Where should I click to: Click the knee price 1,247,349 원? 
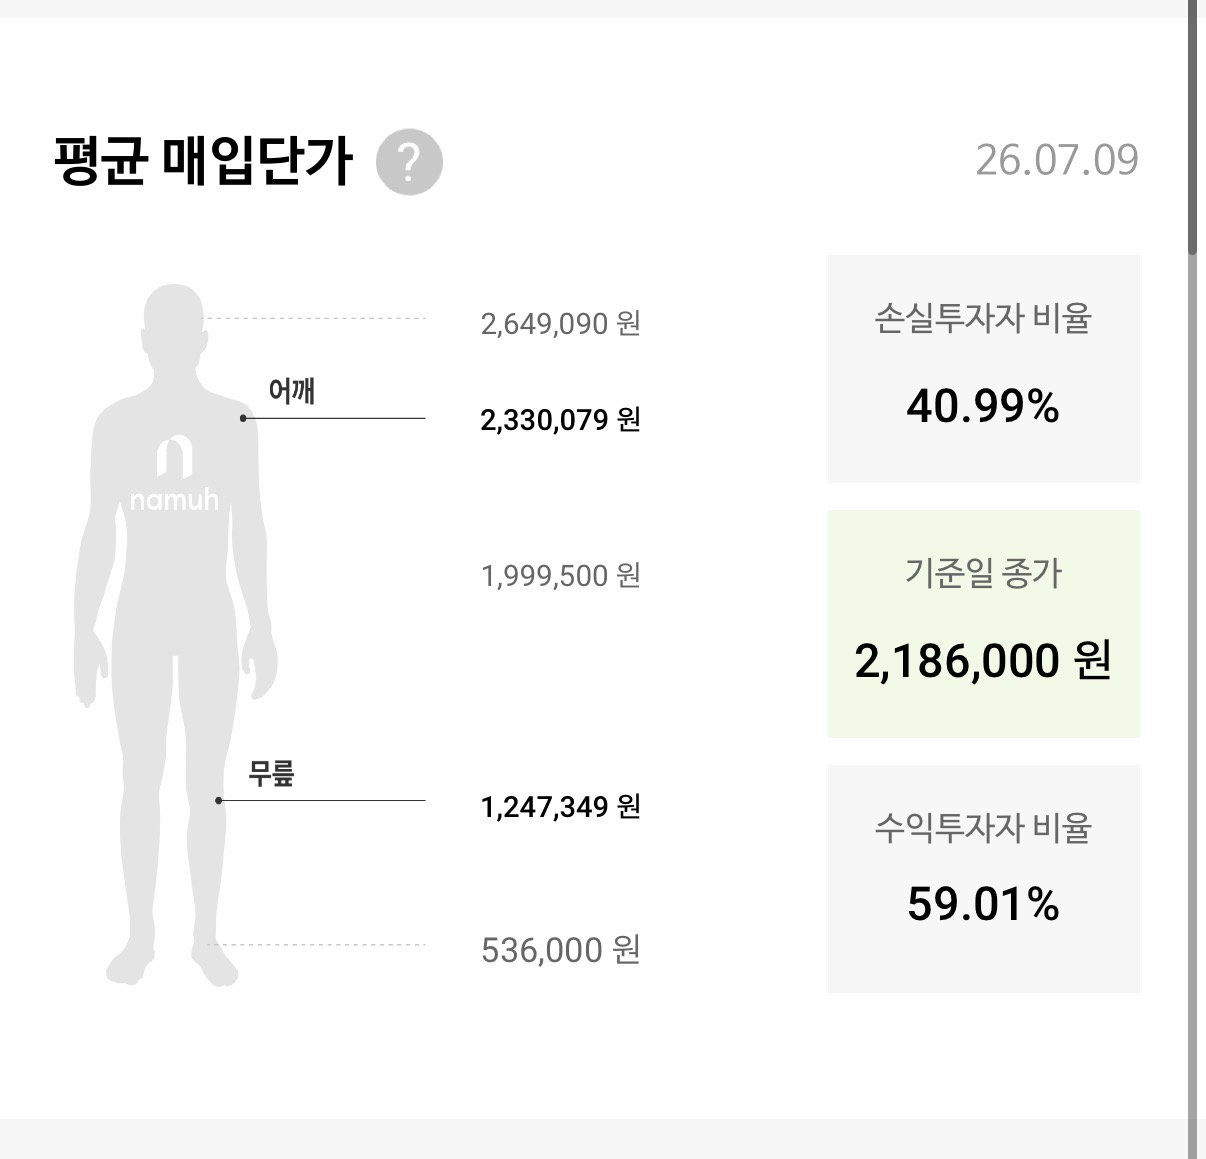coord(560,806)
